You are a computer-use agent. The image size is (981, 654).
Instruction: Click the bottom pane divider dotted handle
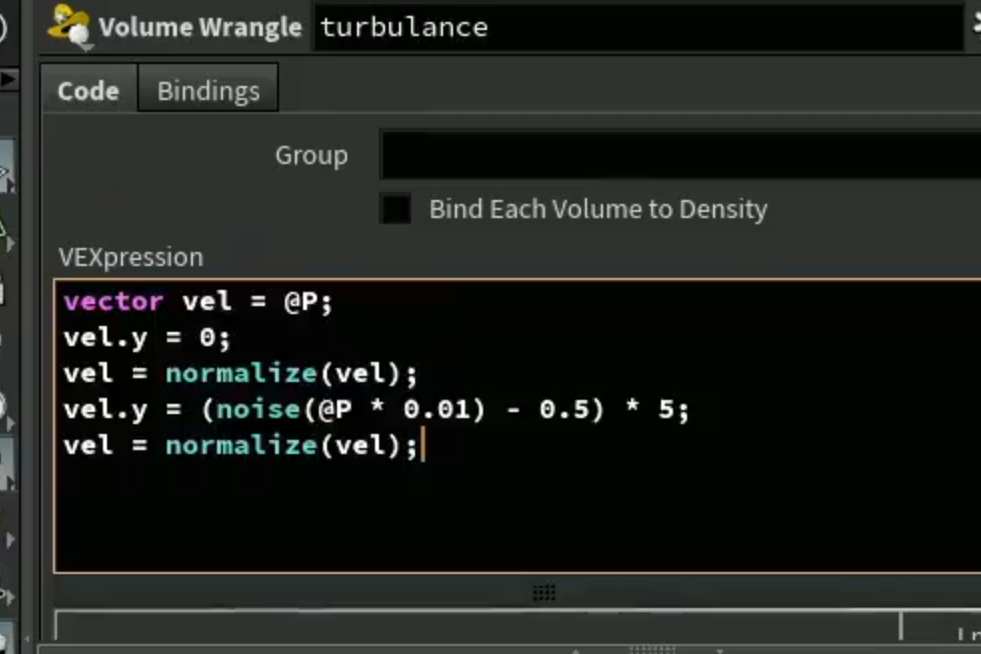pos(651,649)
